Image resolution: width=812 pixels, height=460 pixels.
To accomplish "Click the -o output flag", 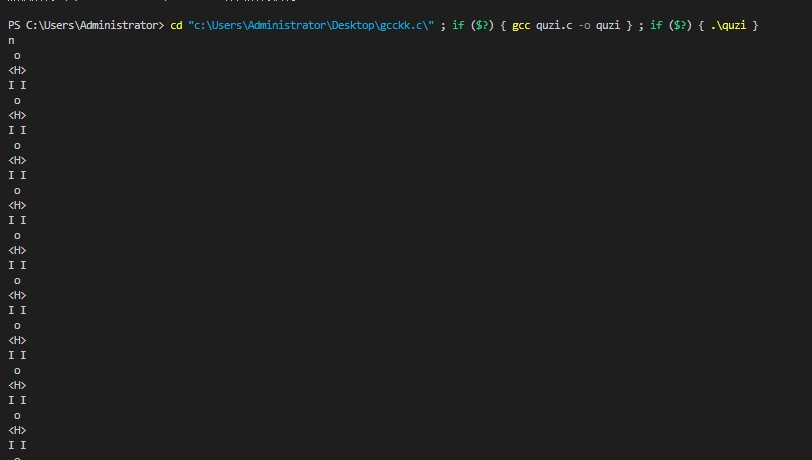I will click(x=585, y=24).
